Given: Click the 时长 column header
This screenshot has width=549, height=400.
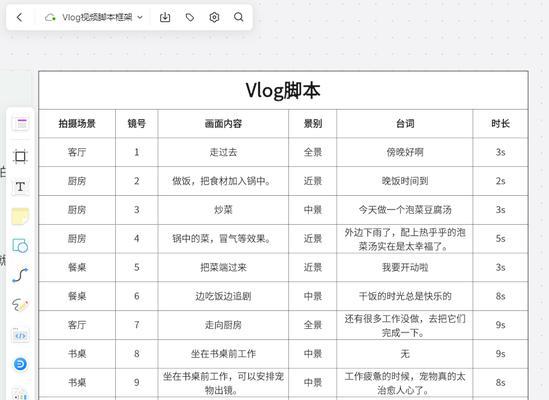Looking at the screenshot, I should 500,124.
